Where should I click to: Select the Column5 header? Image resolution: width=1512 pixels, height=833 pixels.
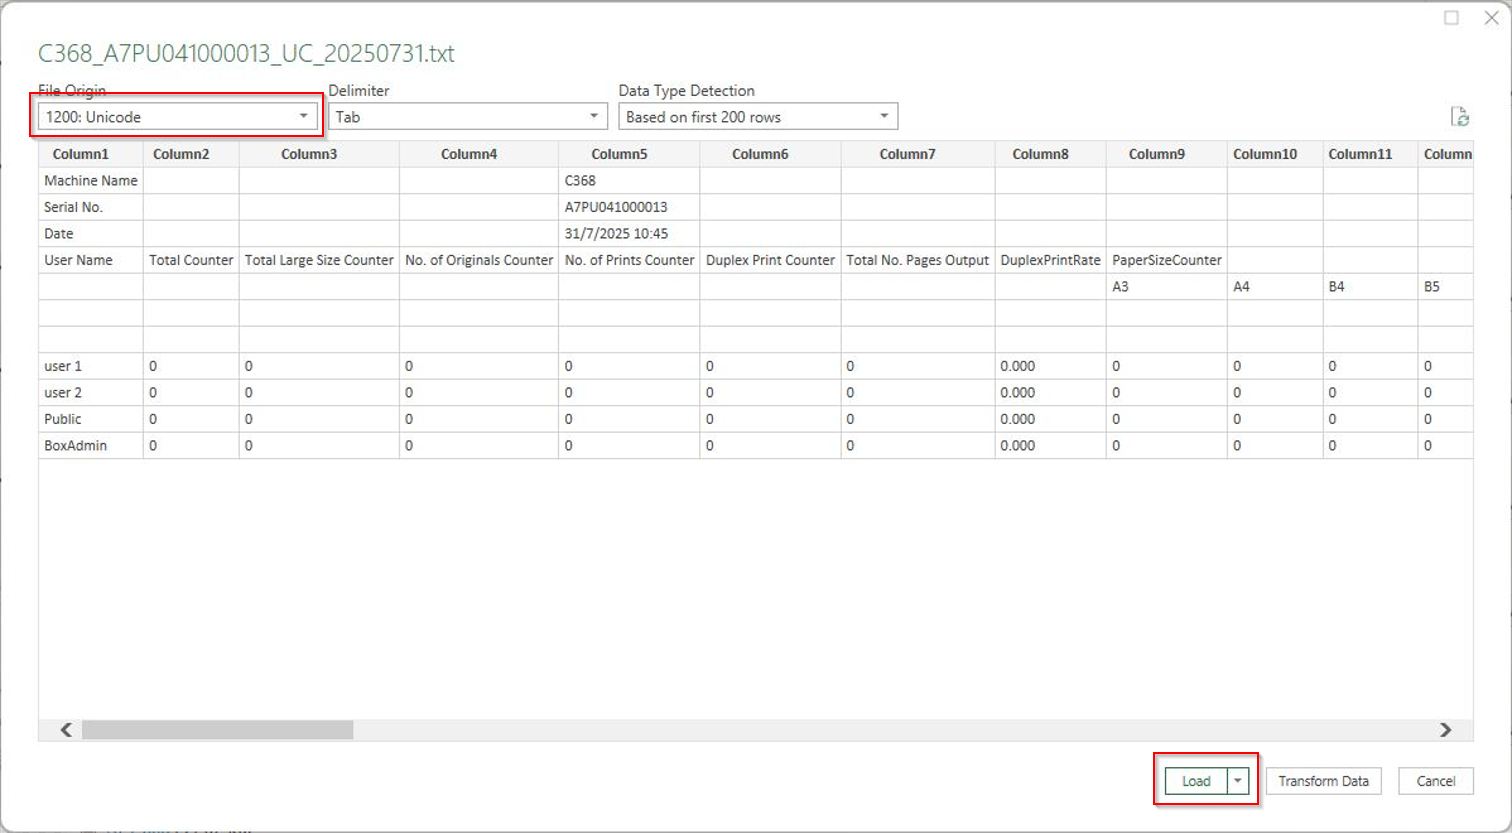coord(619,154)
